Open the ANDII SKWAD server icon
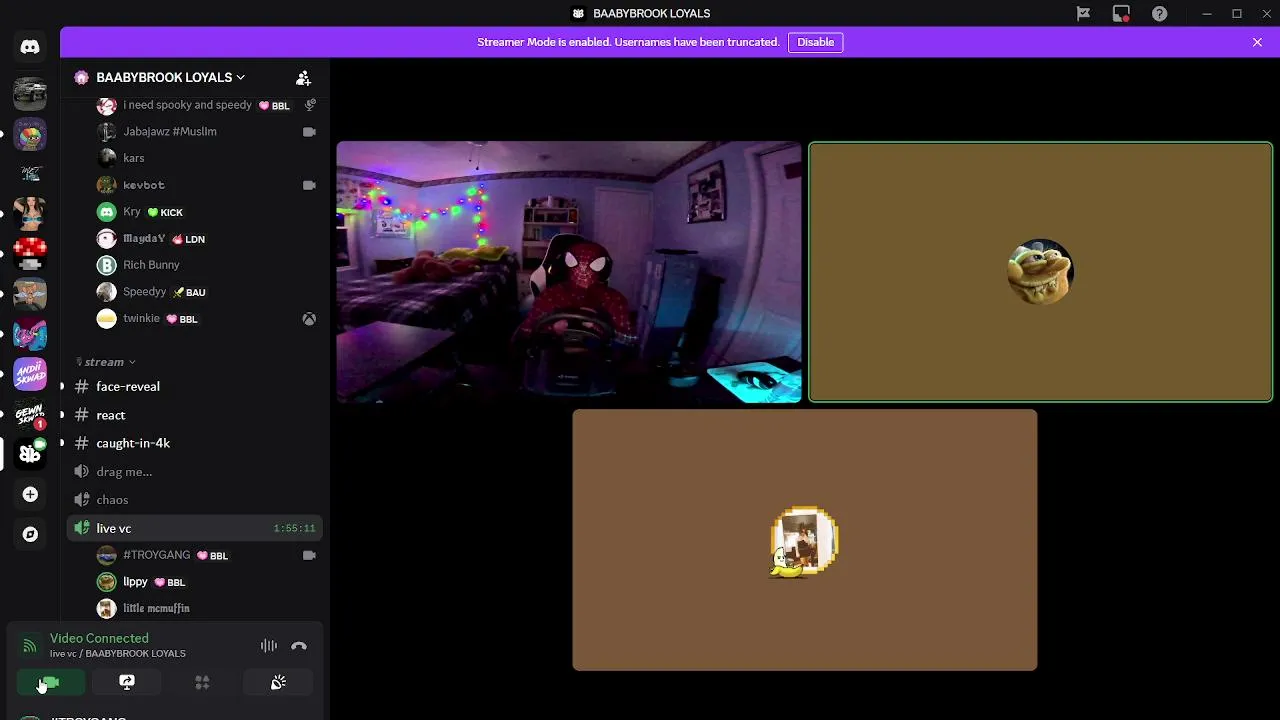 [x=30, y=374]
